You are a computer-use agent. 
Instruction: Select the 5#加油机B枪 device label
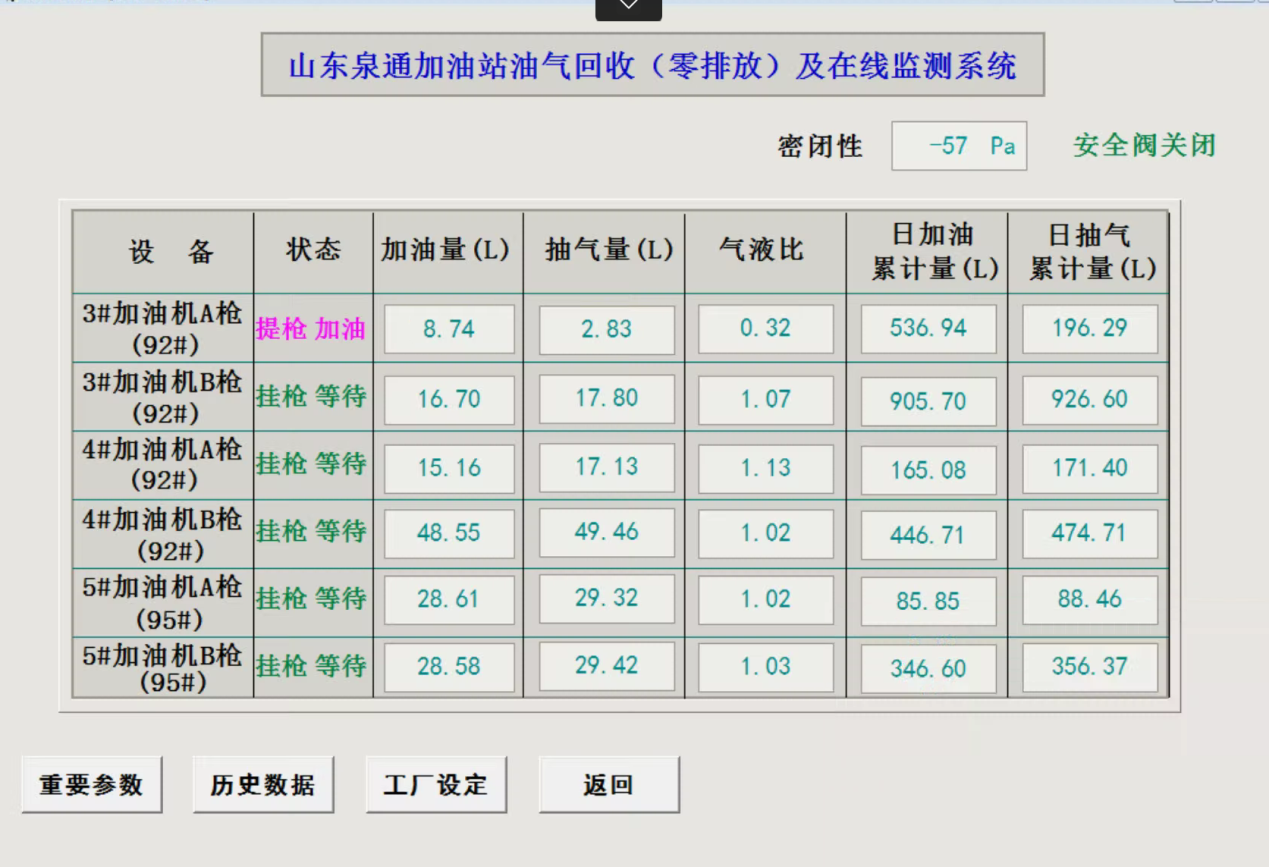160,666
